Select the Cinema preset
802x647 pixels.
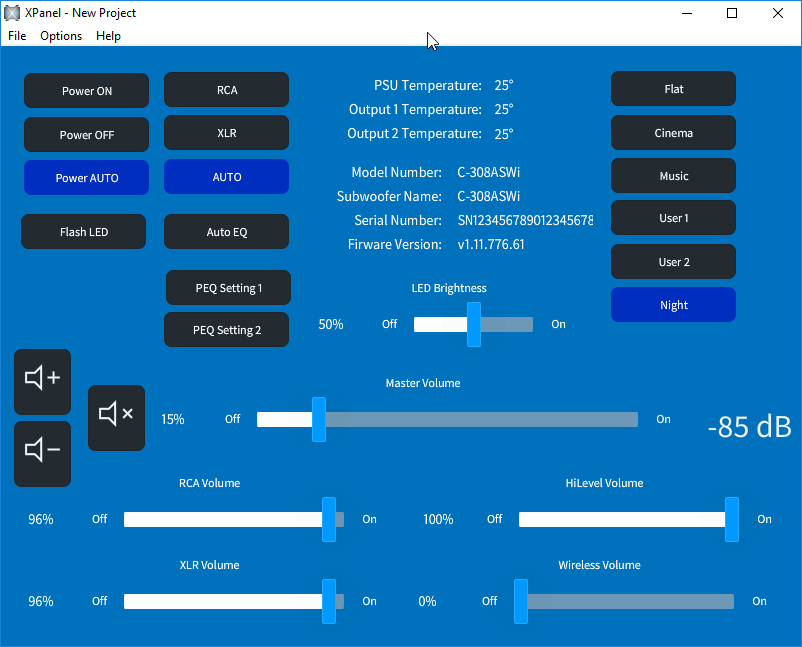673,133
